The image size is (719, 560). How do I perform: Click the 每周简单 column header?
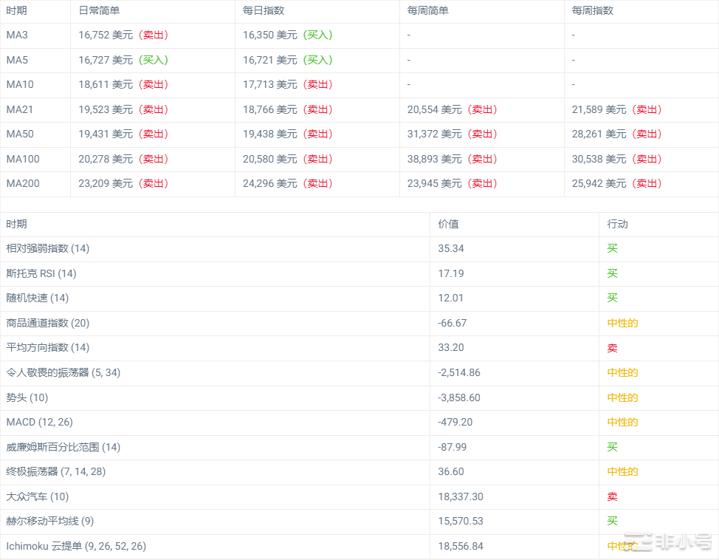(428, 10)
